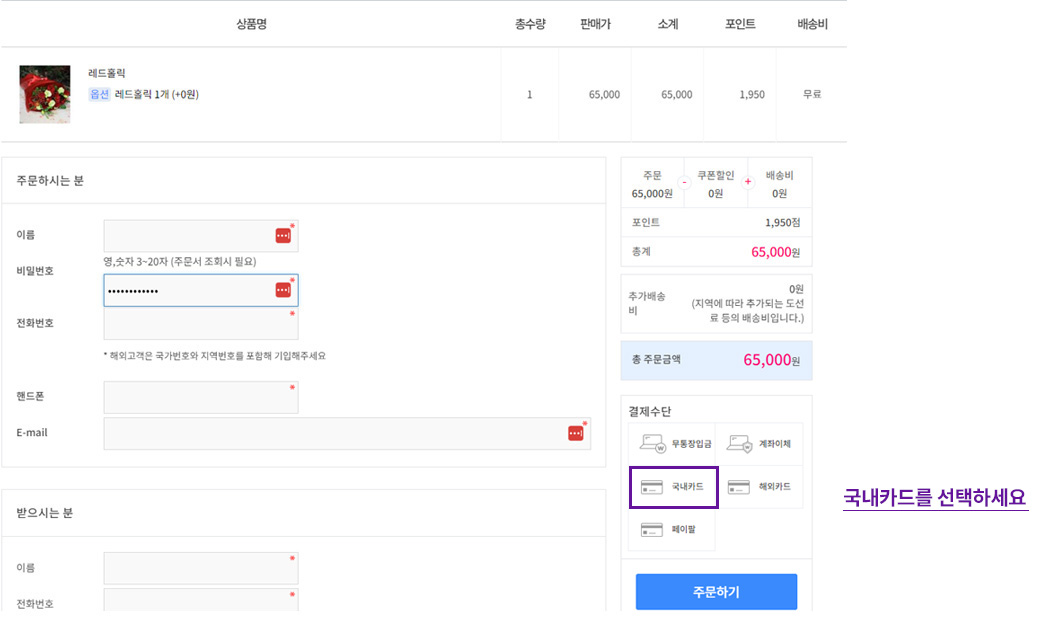Select 계좌이체 as payment method

tap(759, 444)
